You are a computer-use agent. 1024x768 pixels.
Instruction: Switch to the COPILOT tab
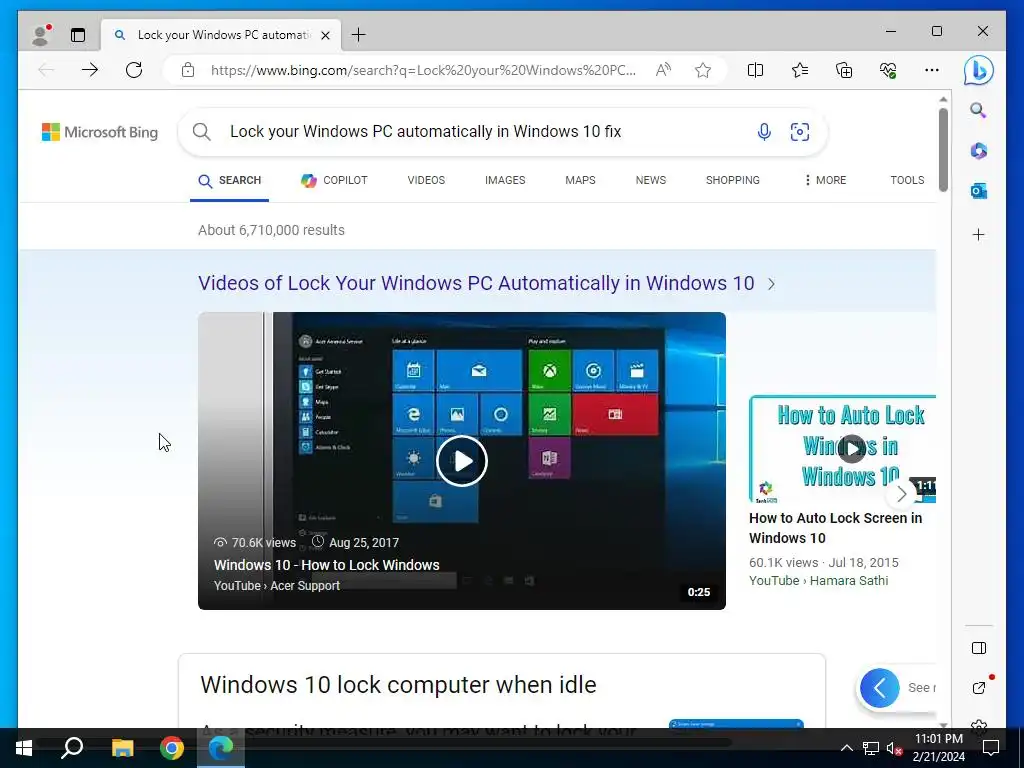pyautogui.click(x=334, y=180)
